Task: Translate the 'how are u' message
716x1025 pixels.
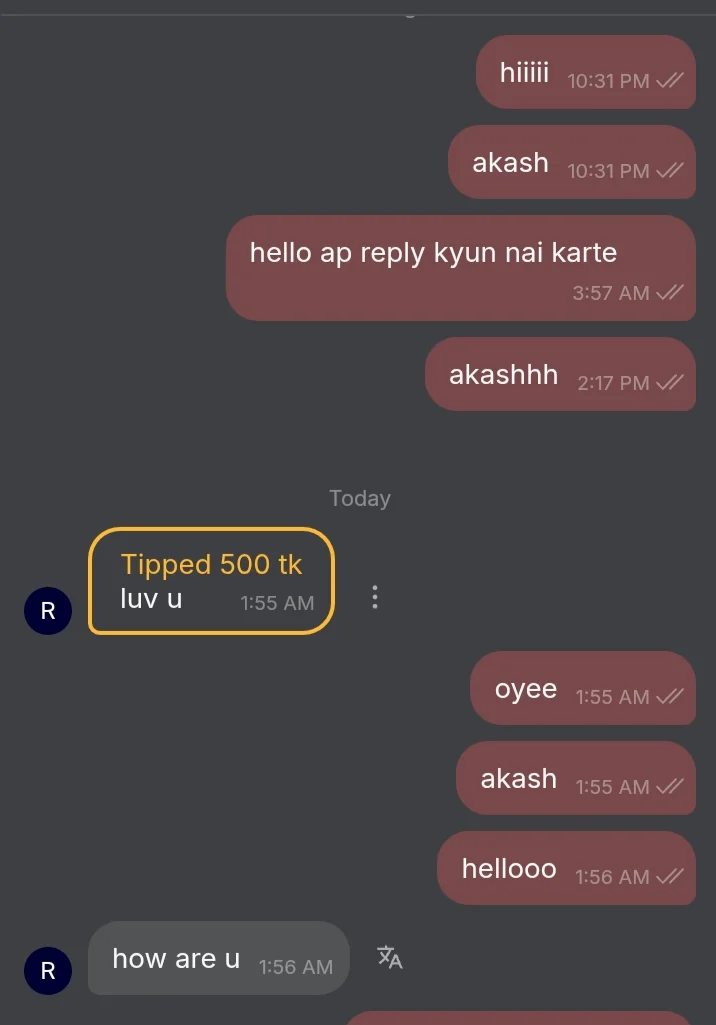Action: [x=390, y=957]
